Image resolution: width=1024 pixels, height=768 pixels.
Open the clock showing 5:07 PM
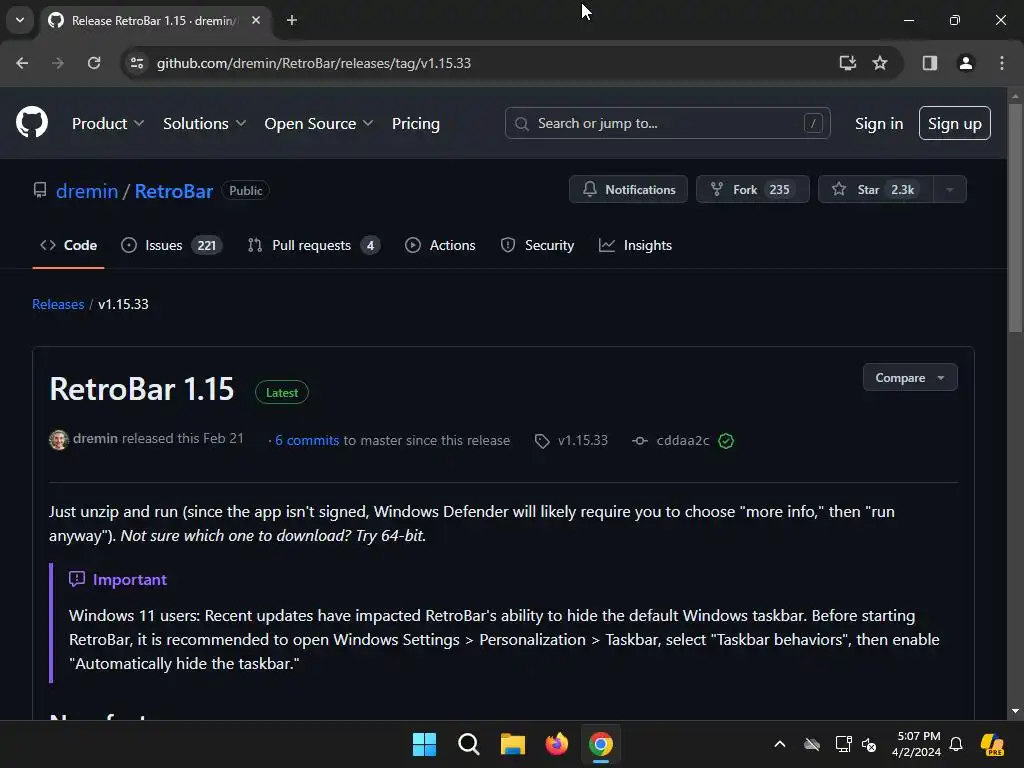(x=916, y=744)
